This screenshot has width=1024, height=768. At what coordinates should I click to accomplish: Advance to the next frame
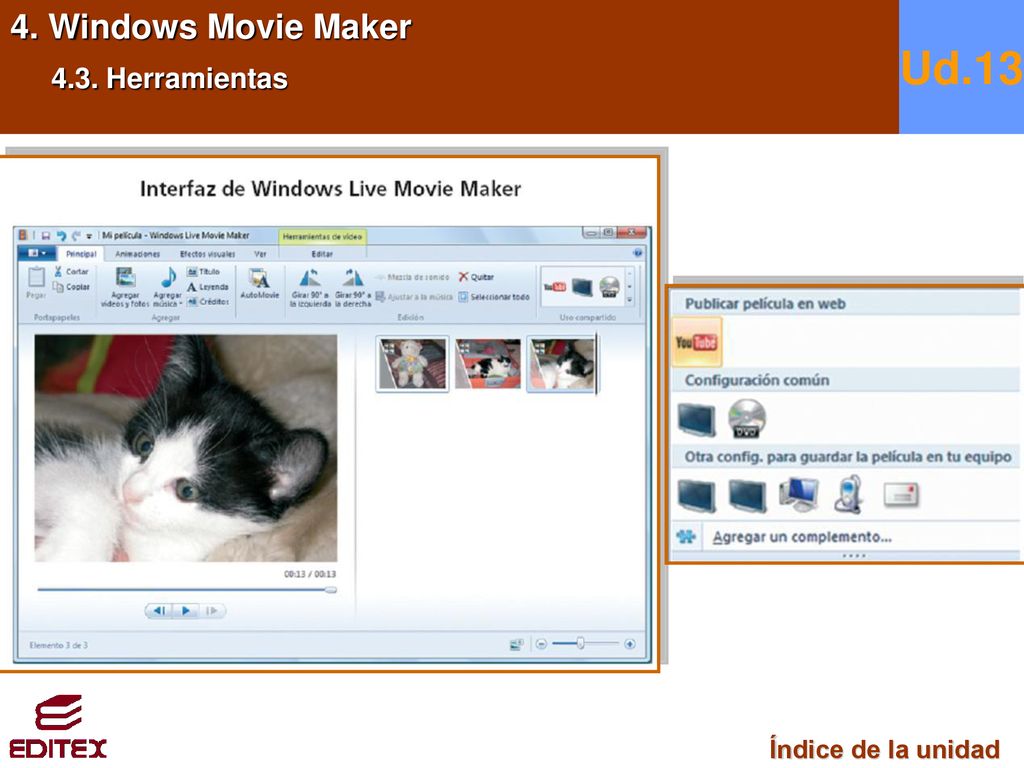212,611
